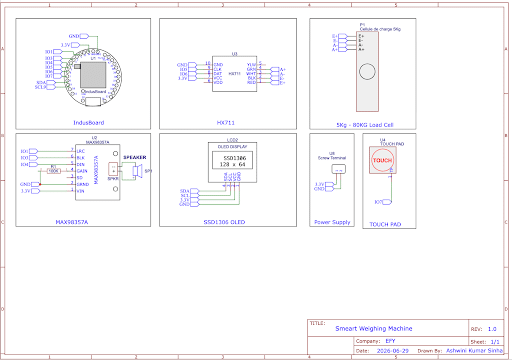Select the date 2026-06-29
This screenshot has width=512, height=360.
click(x=393, y=351)
